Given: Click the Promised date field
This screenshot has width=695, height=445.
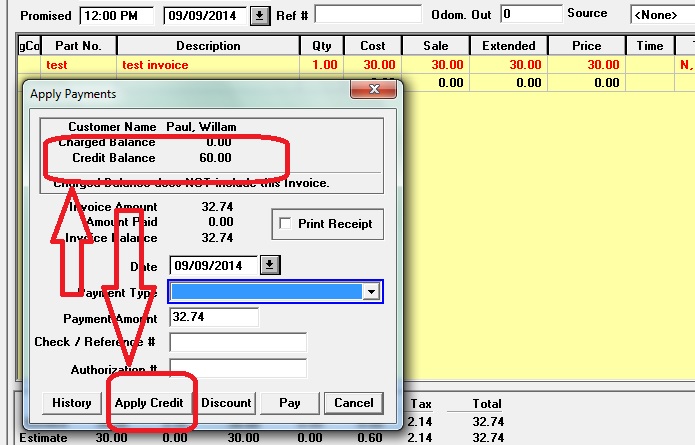Looking at the screenshot, I should coord(205,16).
